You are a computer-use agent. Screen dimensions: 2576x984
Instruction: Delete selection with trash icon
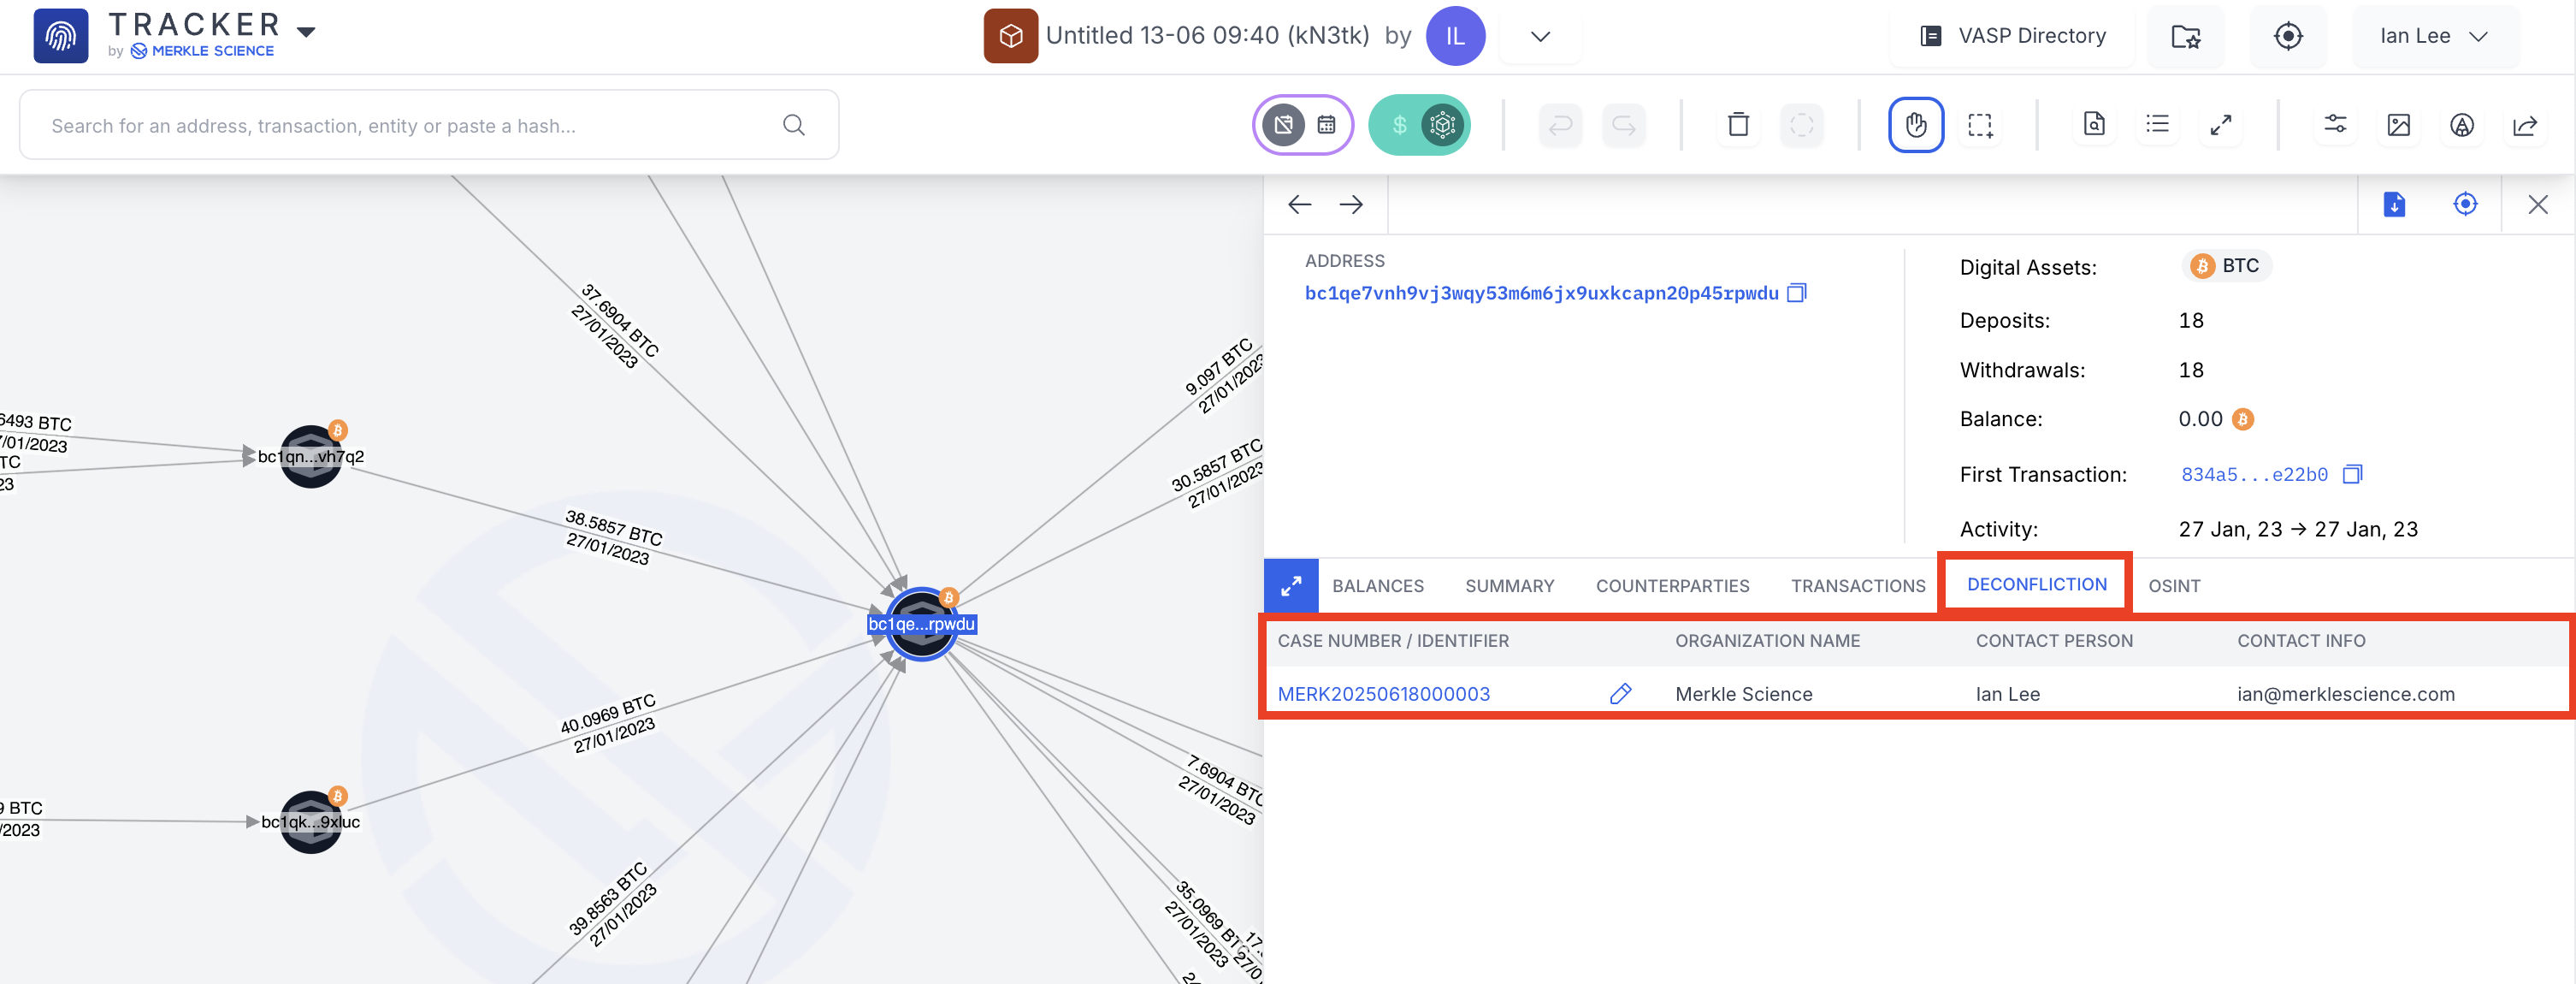(x=1739, y=125)
